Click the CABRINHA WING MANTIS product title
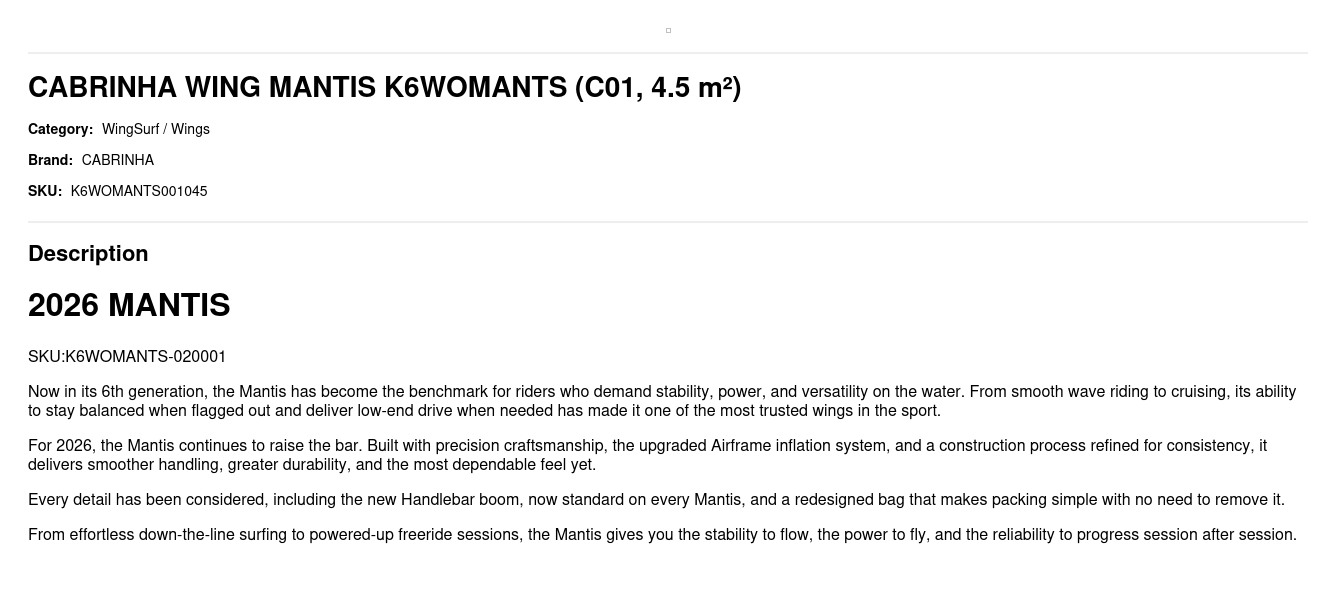 click(384, 88)
